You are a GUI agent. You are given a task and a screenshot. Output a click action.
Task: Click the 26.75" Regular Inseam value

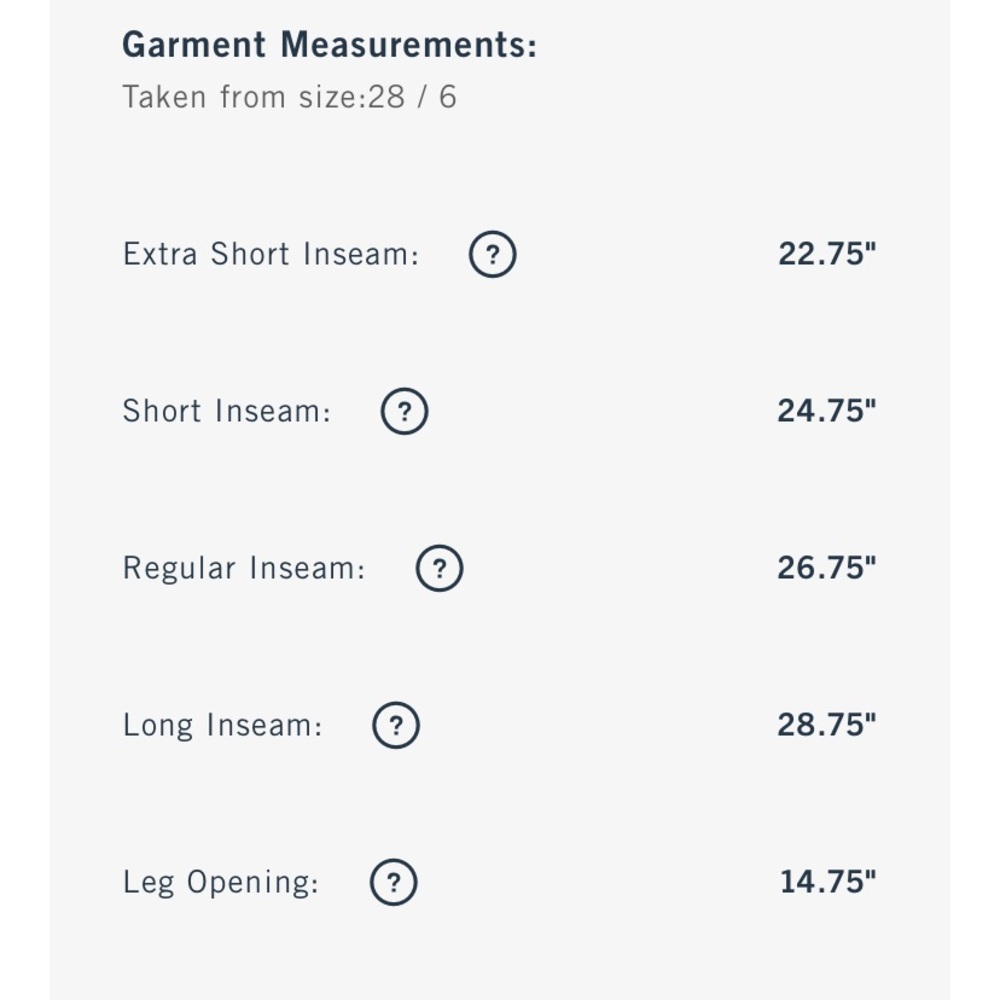point(827,568)
